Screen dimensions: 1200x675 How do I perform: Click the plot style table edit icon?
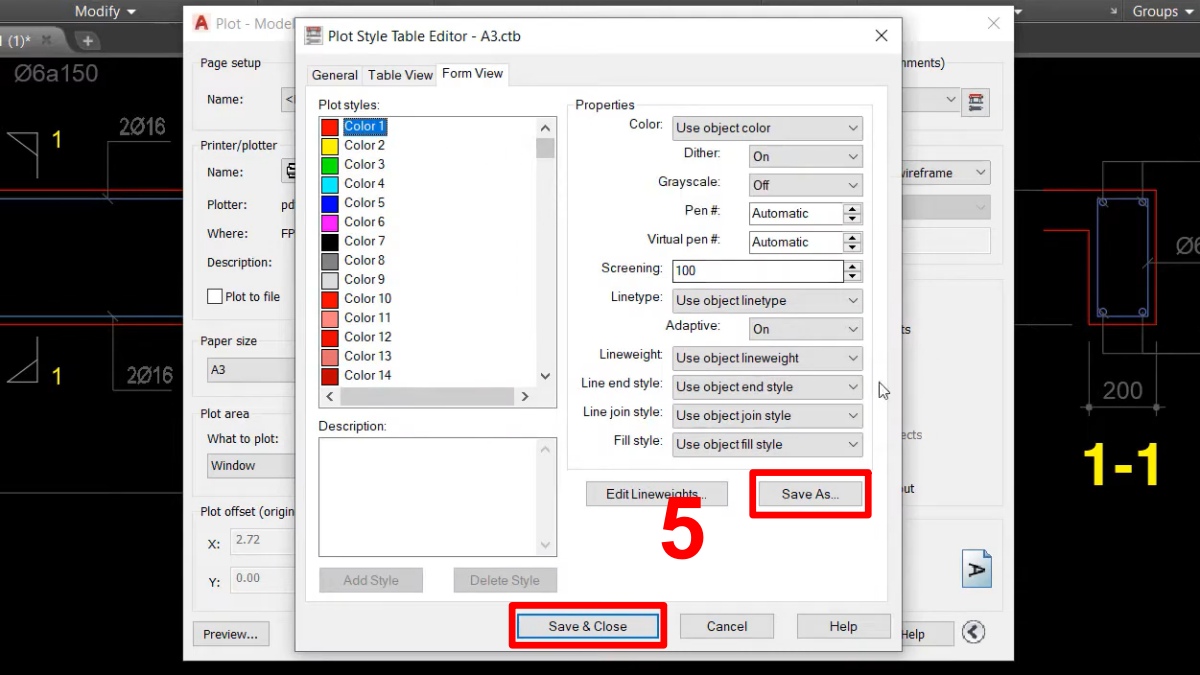click(976, 100)
